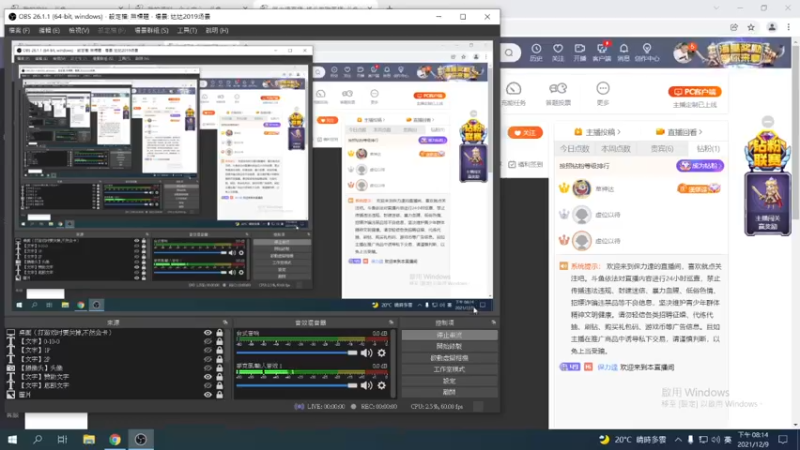Toggle visibility of the 图片 source
The width and height of the screenshot is (800, 450).
207,394
